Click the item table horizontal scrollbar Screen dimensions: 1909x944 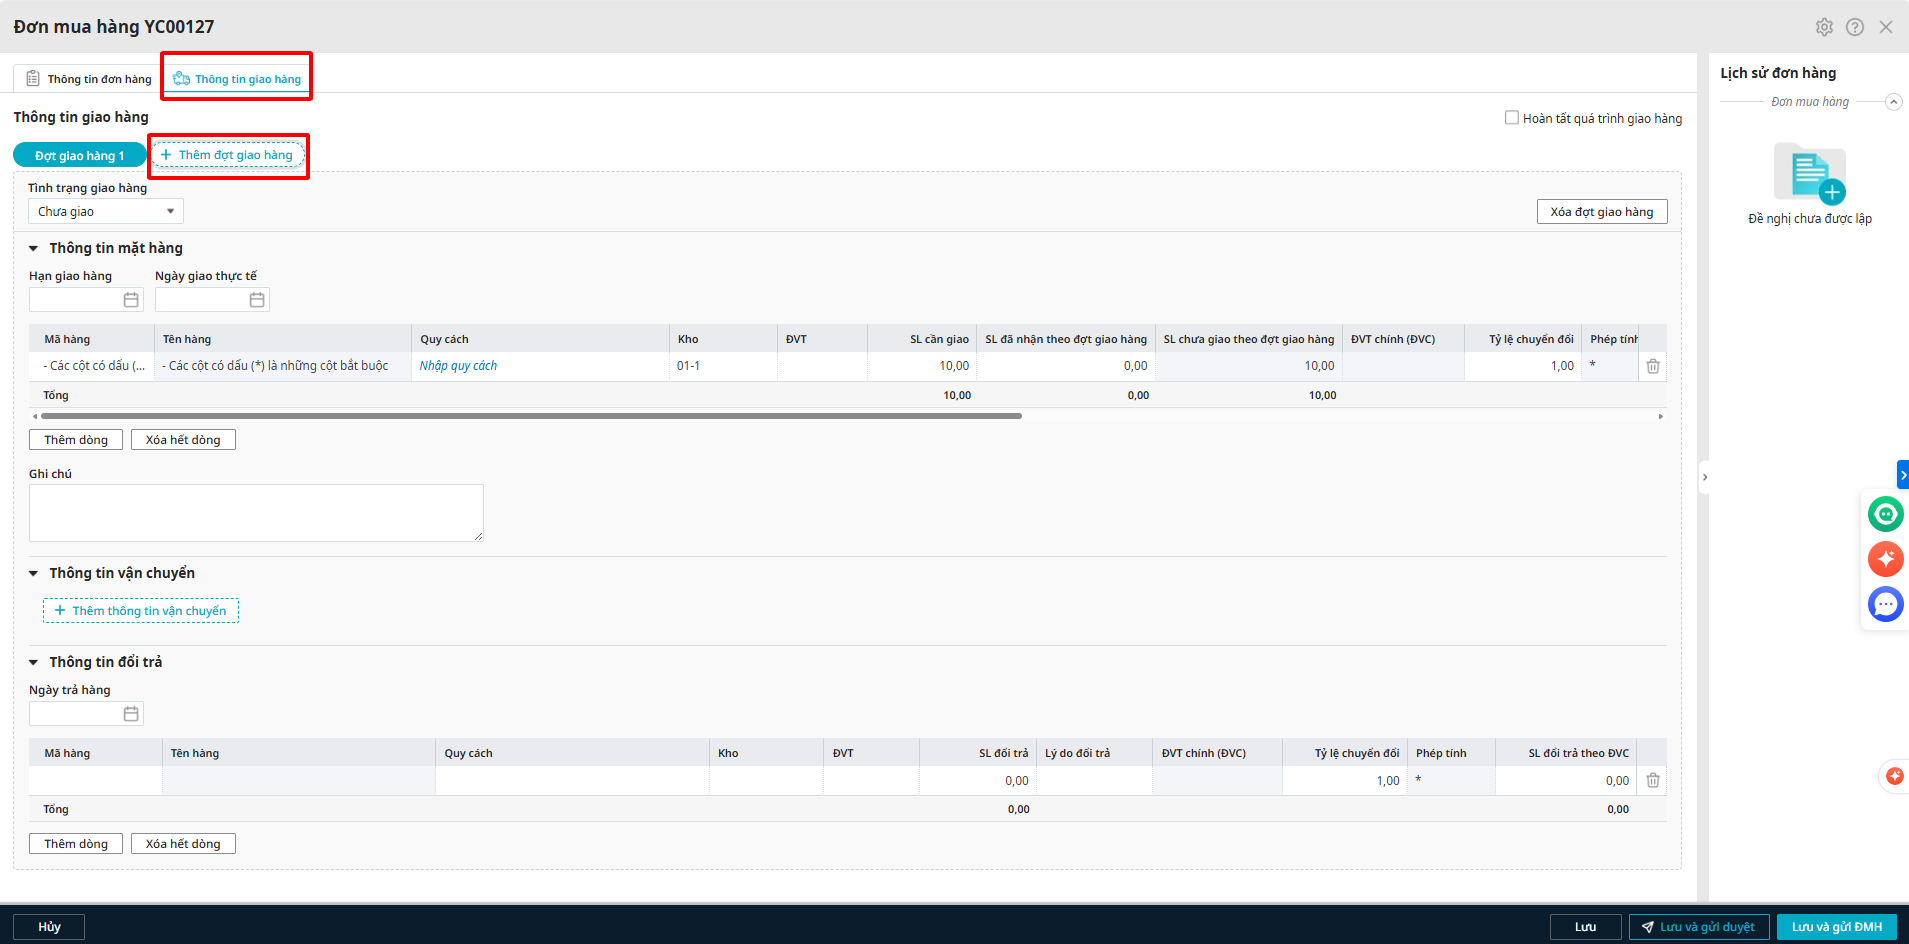(x=531, y=416)
